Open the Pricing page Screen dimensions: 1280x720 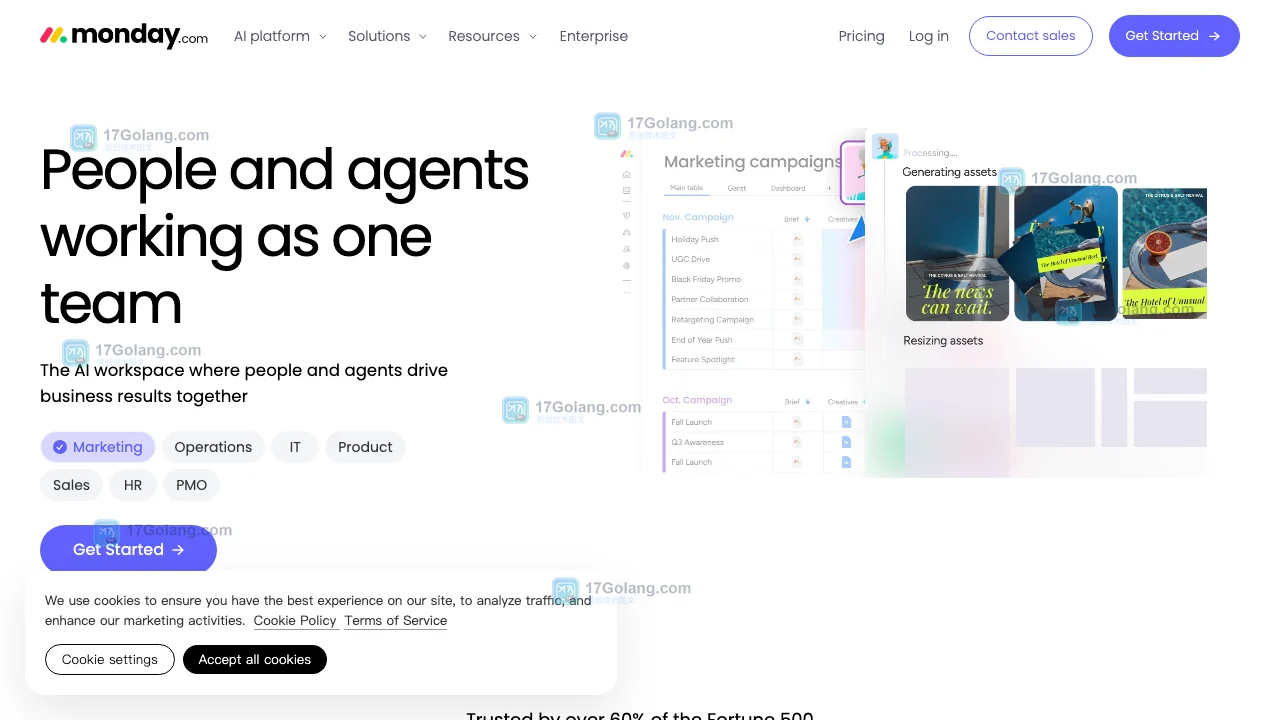coord(862,36)
